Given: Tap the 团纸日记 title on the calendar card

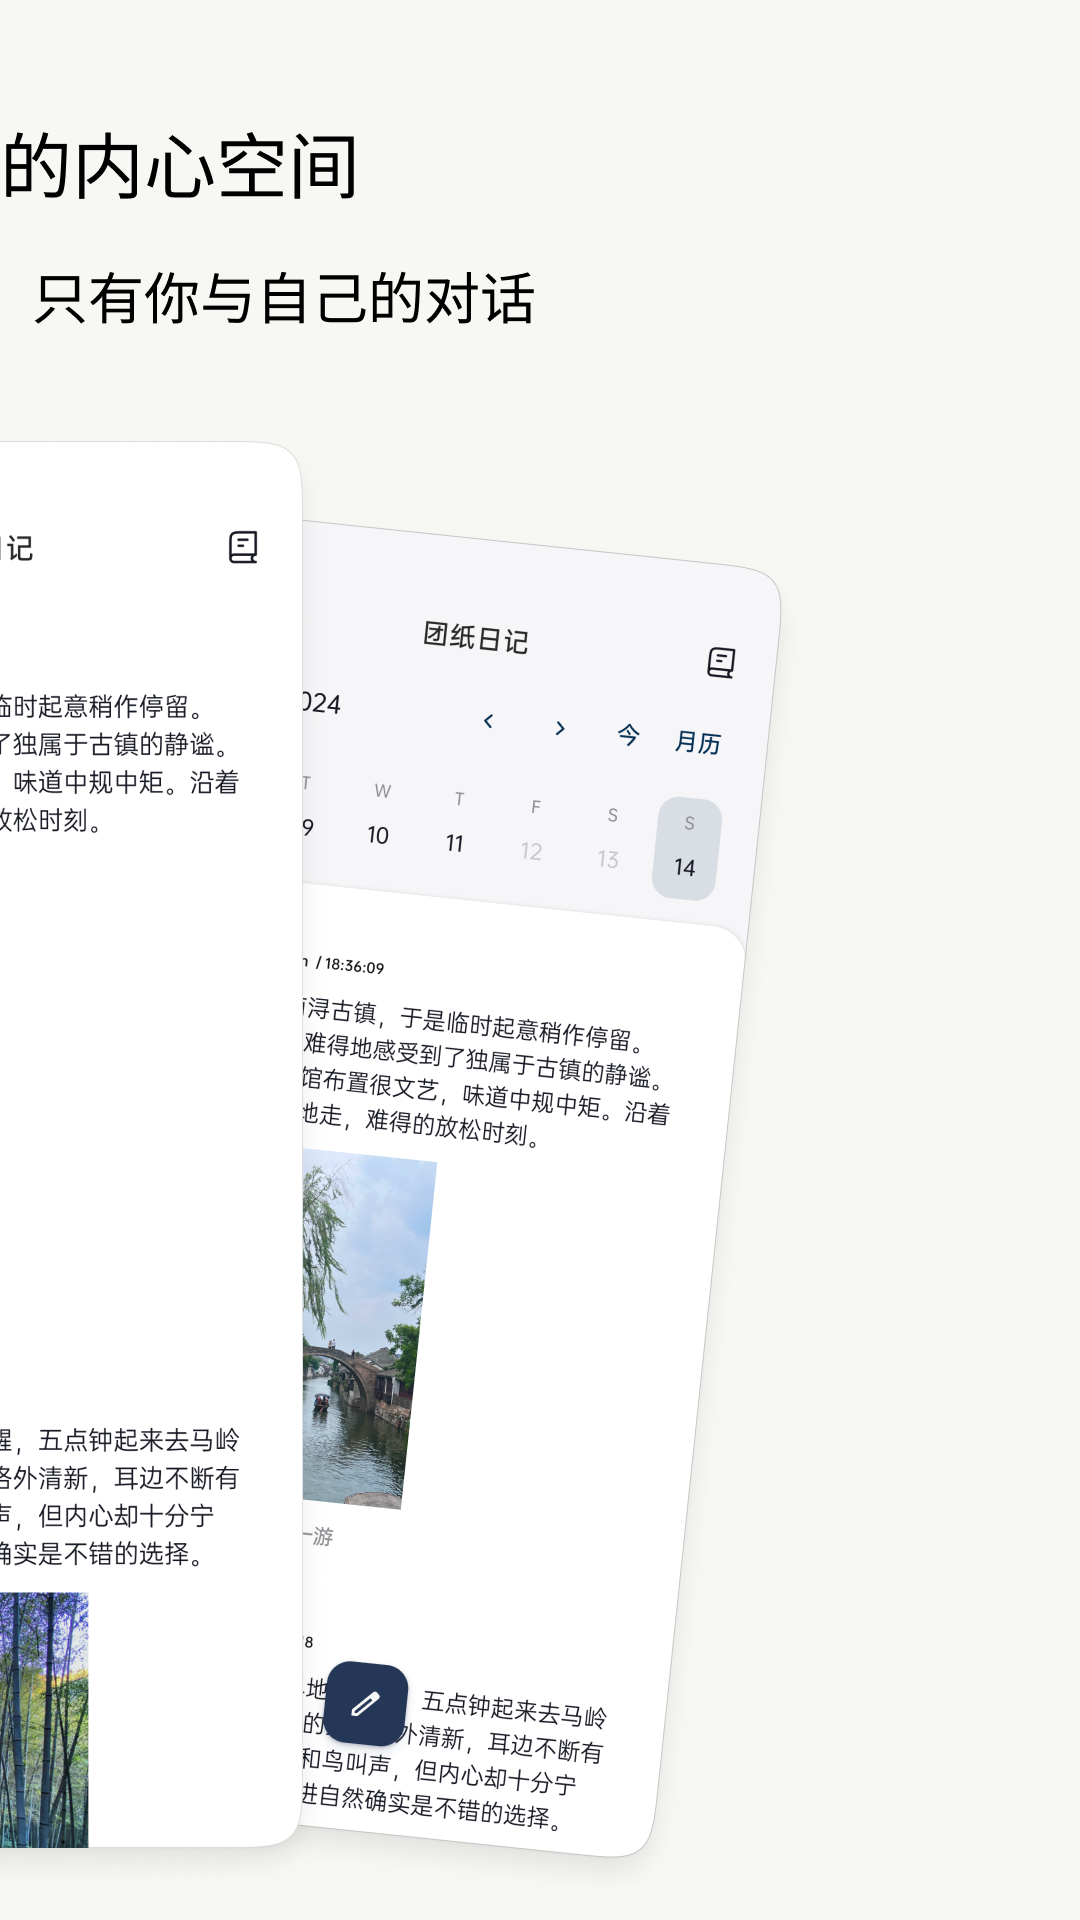Looking at the screenshot, I should click(476, 637).
